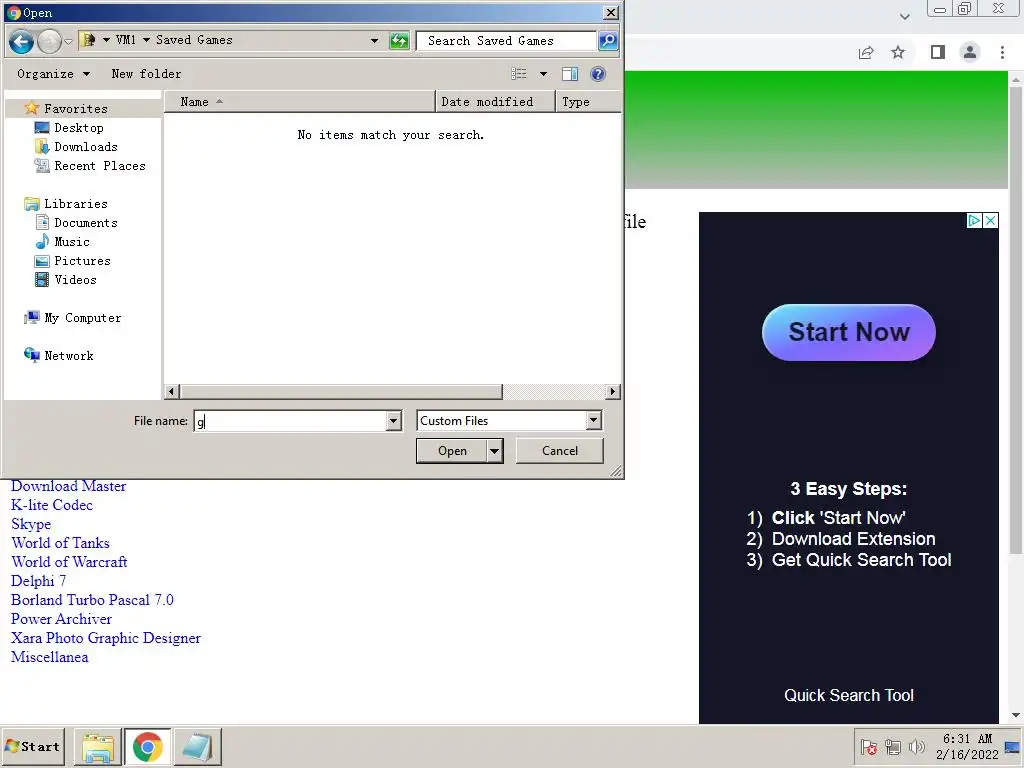Click the search magnifier icon

click(x=608, y=41)
